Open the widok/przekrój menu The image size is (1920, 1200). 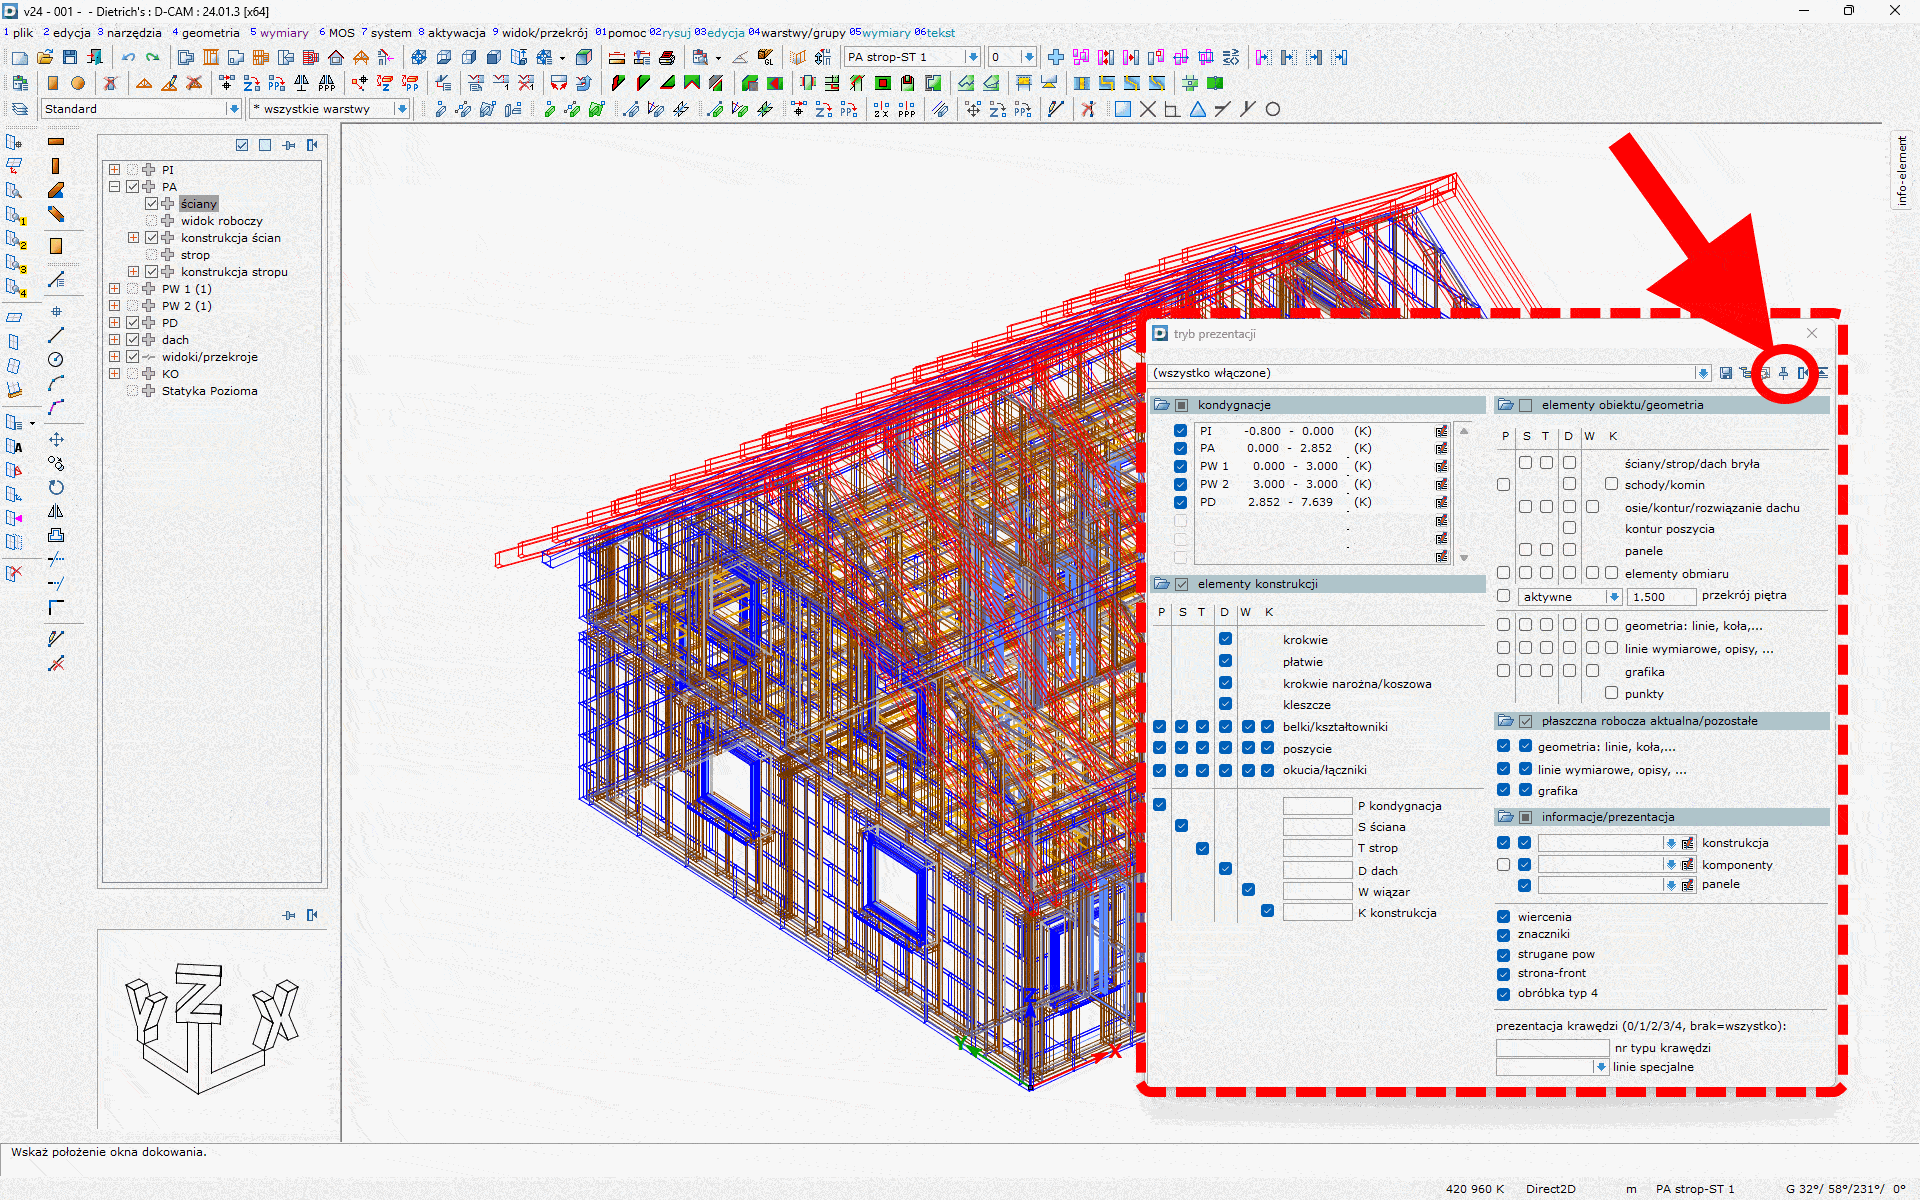543,33
